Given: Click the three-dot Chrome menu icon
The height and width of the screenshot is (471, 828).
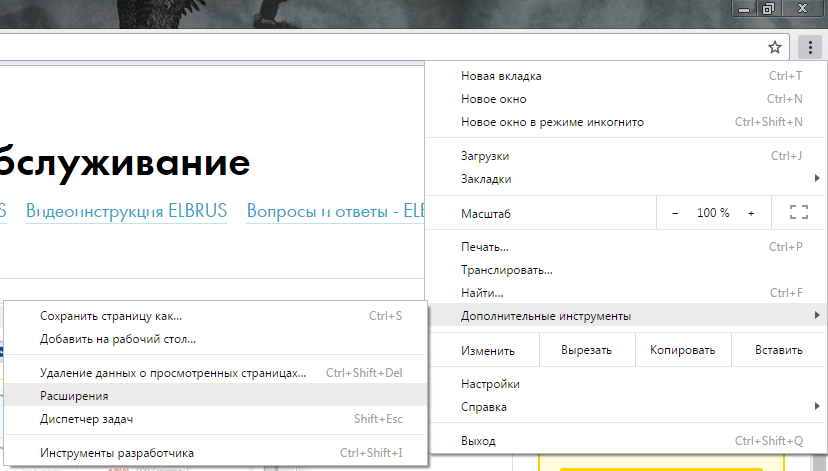Looking at the screenshot, I should tap(808, 47).
